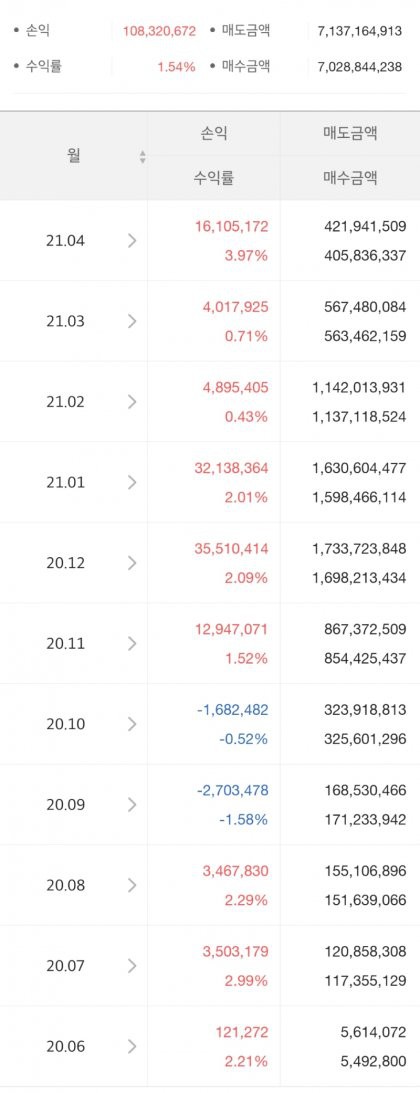
Task: Click the 수익률 column header
Action: 214,178
